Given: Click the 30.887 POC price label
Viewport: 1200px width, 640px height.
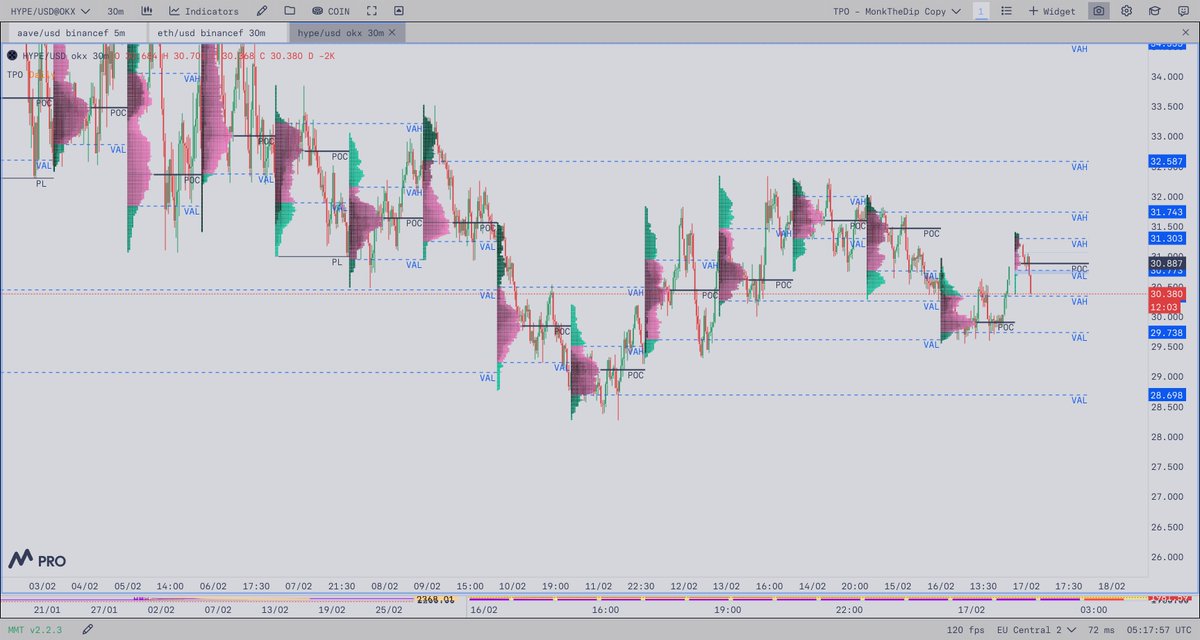Looking at the screenshot, I should 1167,262.
